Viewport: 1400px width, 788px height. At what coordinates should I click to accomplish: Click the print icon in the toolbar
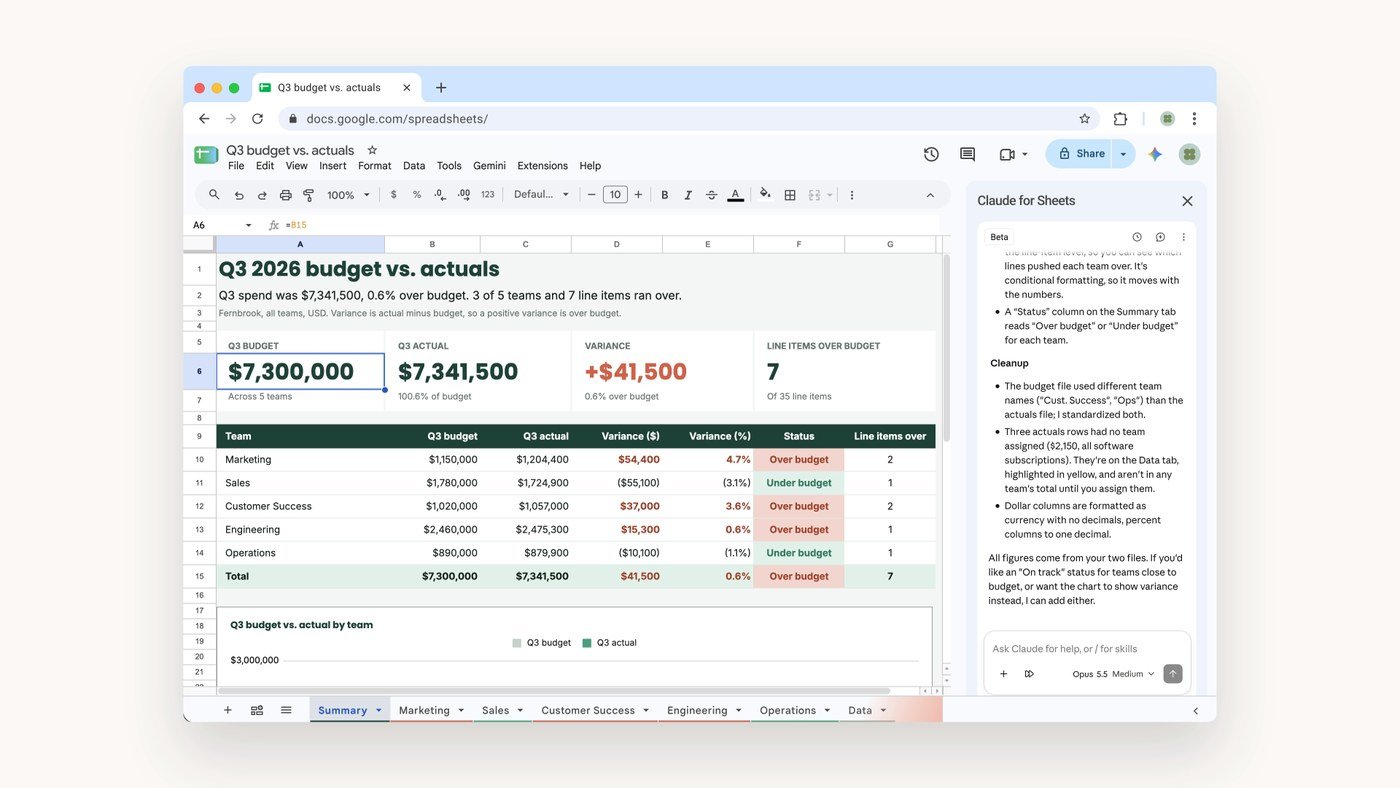coord(286,195)
